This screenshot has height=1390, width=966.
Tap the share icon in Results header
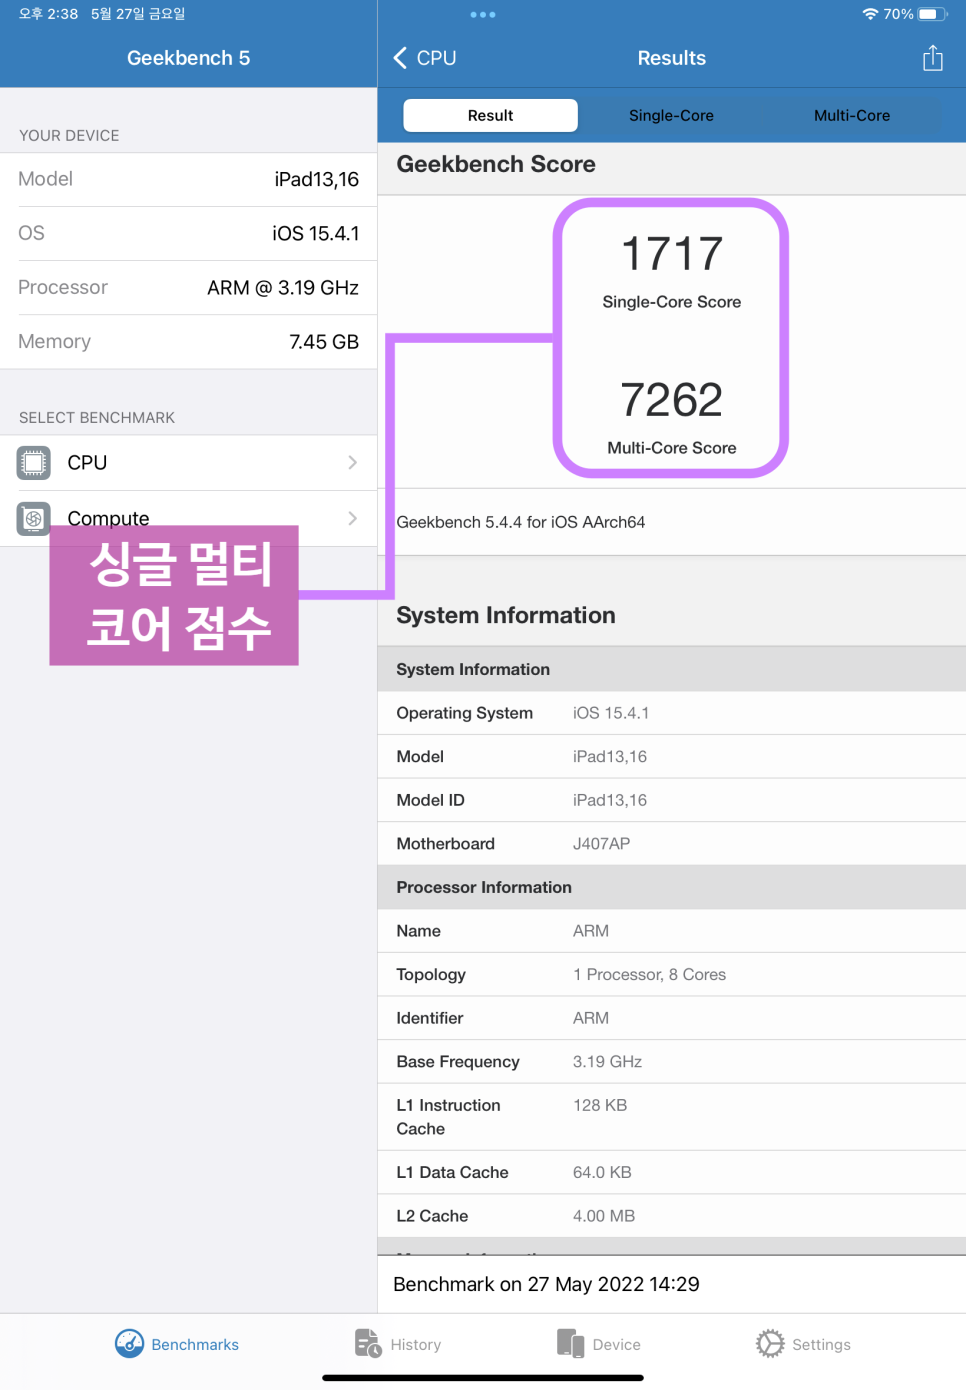932,58
